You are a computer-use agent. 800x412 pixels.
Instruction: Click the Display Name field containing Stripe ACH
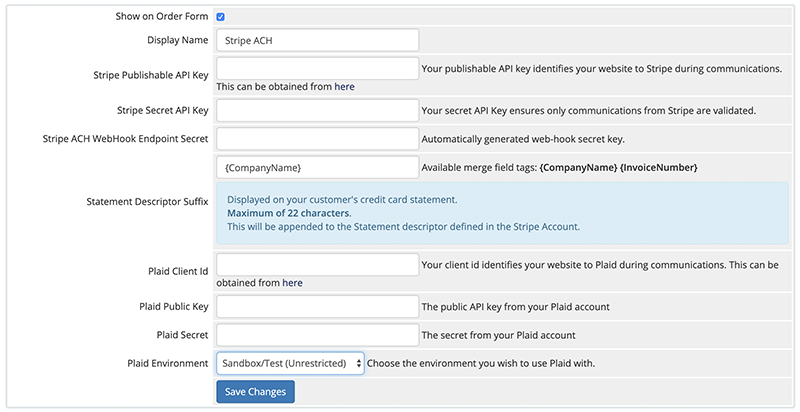tap(317, 40)
